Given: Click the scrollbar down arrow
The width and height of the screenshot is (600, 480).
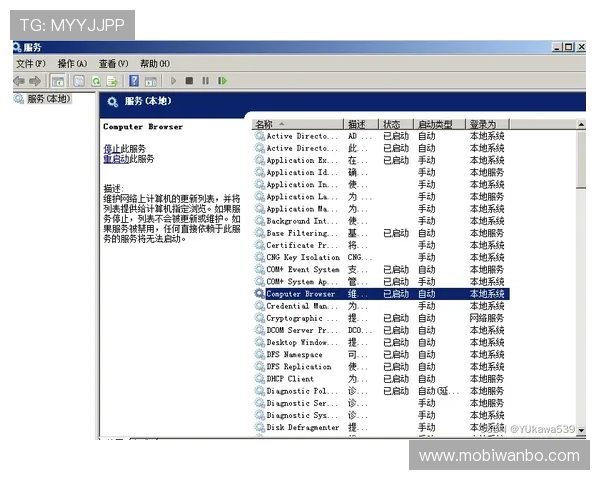Looking at the screenshot, I should [x=581, y=430].
